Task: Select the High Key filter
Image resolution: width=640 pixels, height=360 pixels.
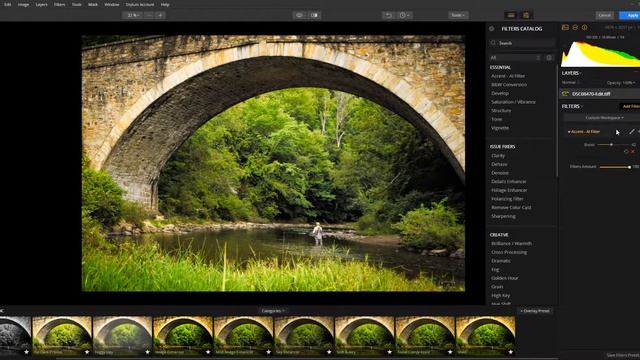Action: 500,296
